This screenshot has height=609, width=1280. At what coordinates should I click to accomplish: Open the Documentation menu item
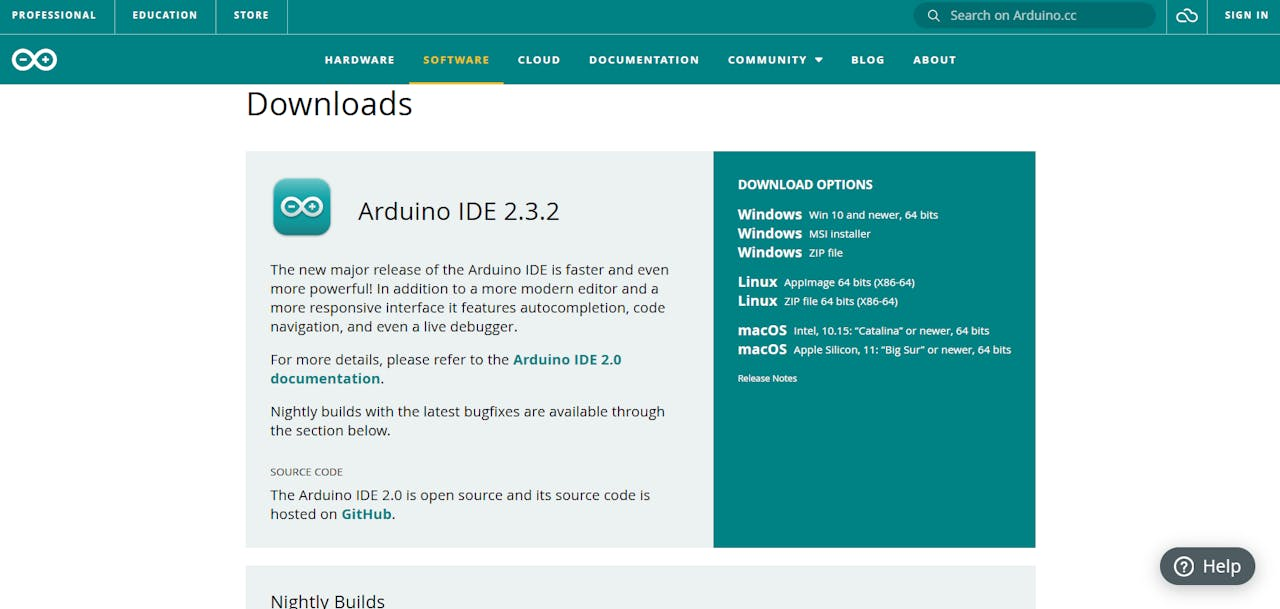click(x=644, y=60)
